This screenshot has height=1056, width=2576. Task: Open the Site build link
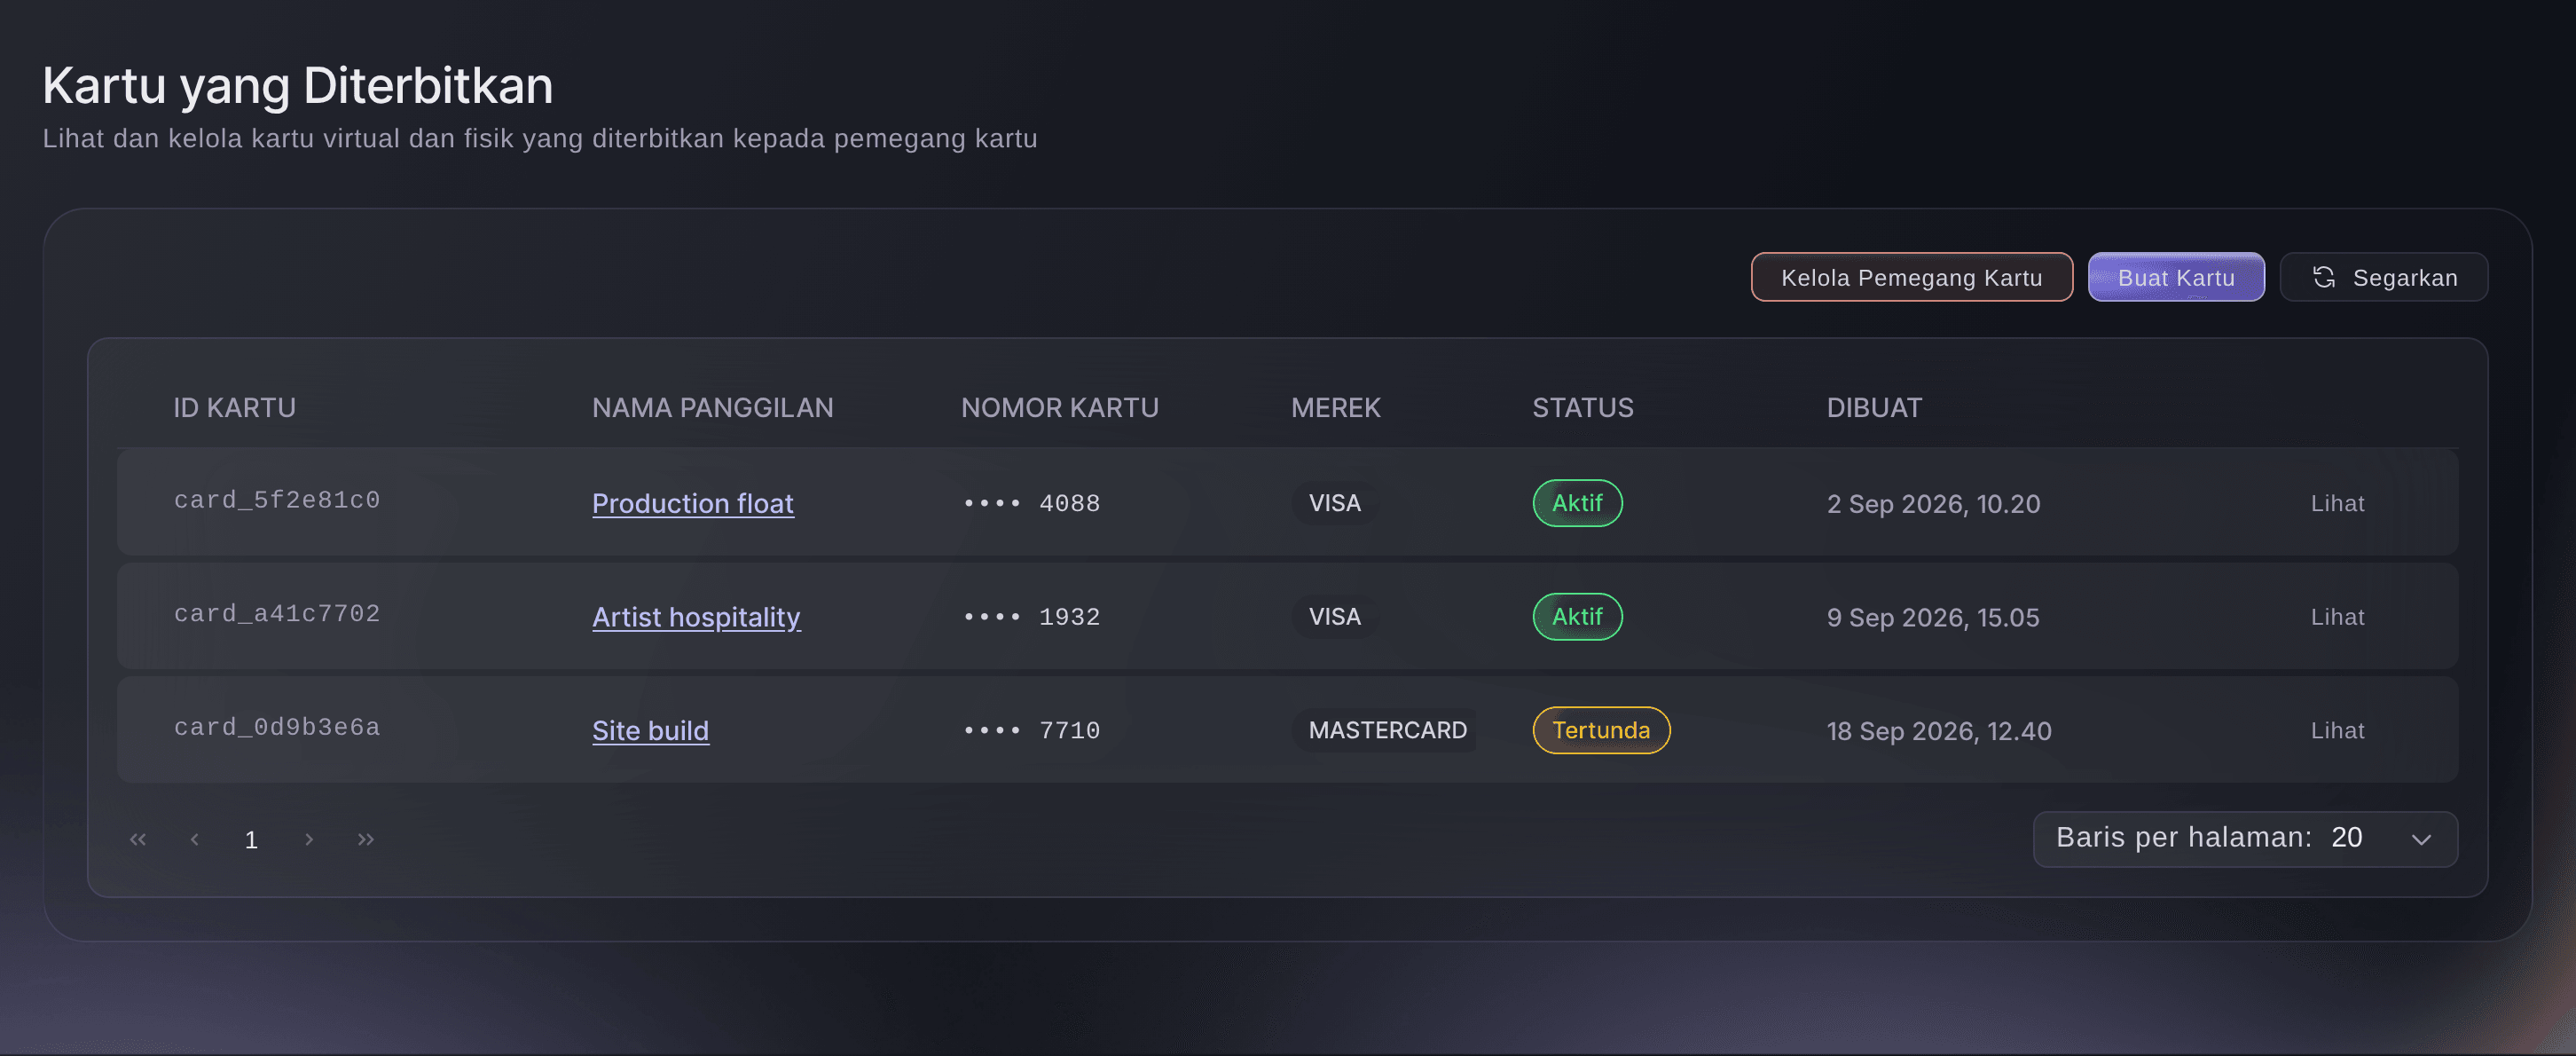pos(650,730)
